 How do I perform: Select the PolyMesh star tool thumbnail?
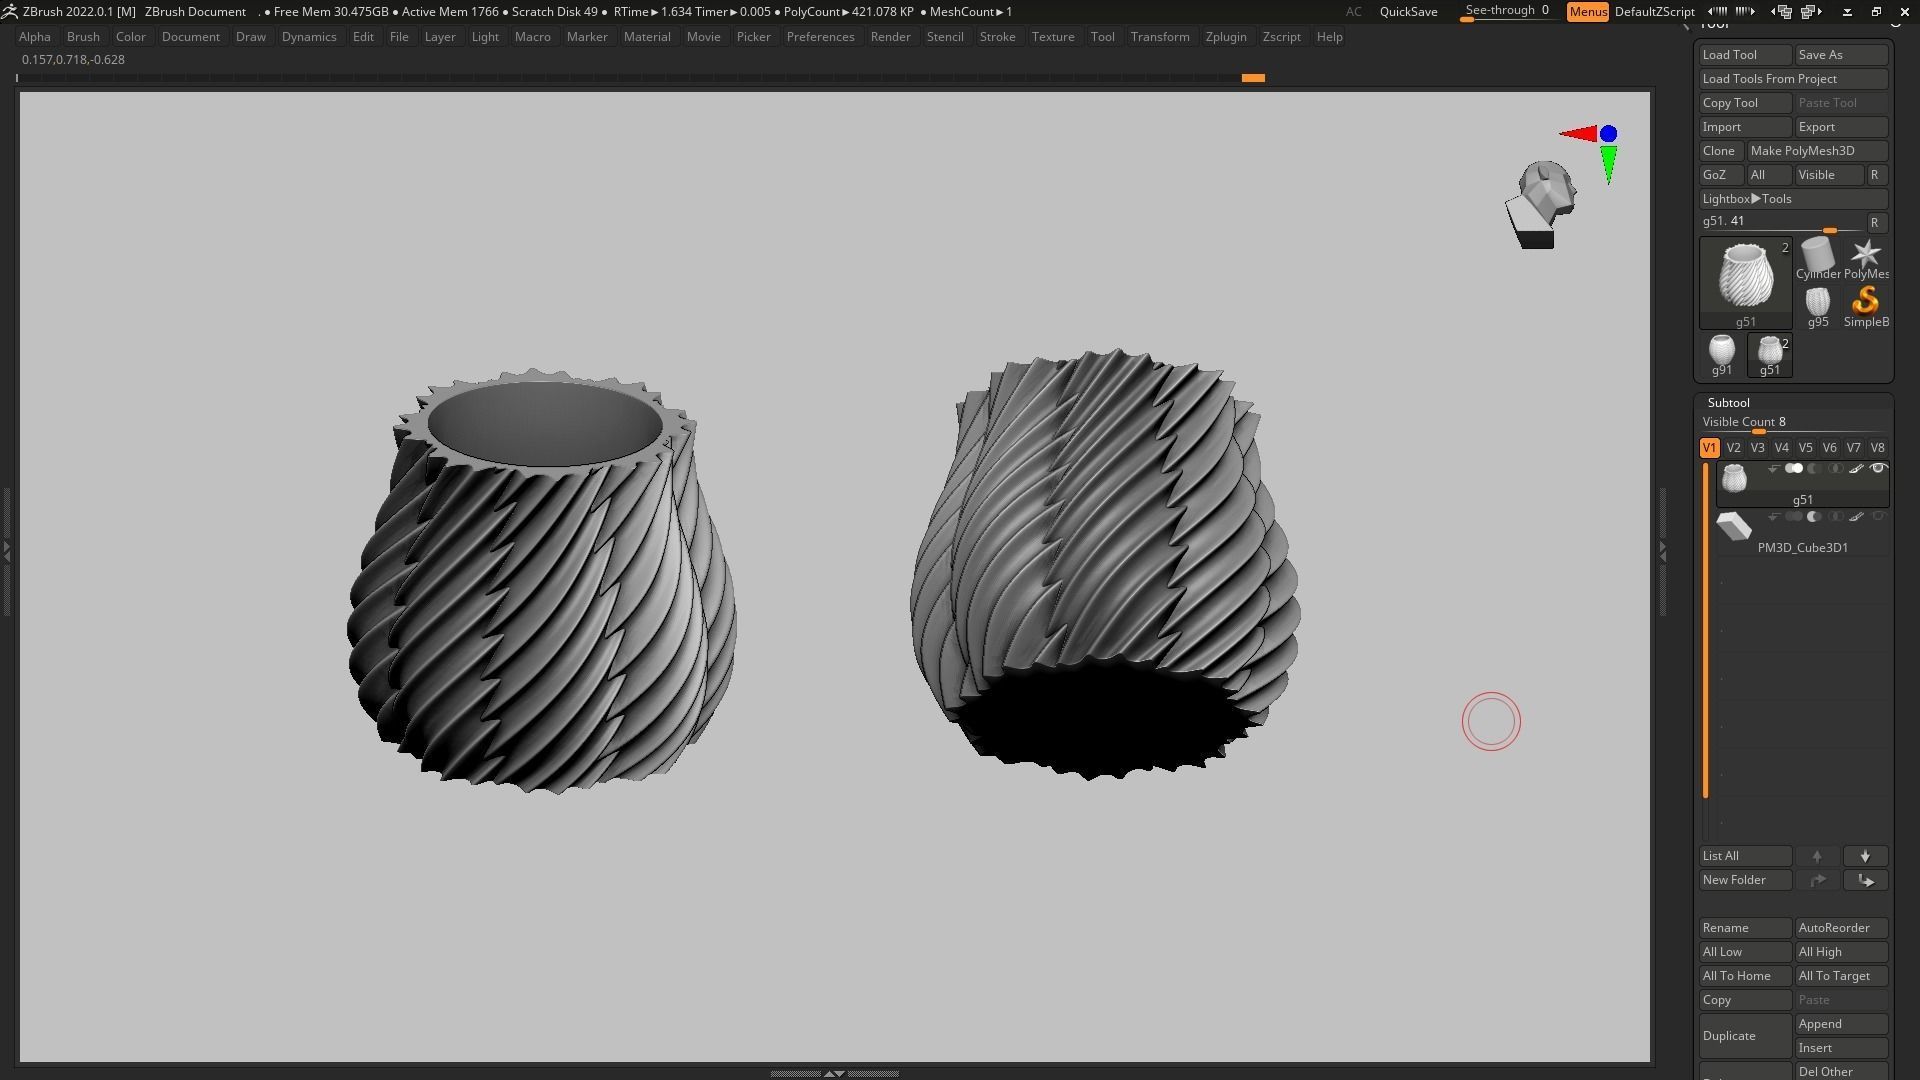[x=1865, y=259]
